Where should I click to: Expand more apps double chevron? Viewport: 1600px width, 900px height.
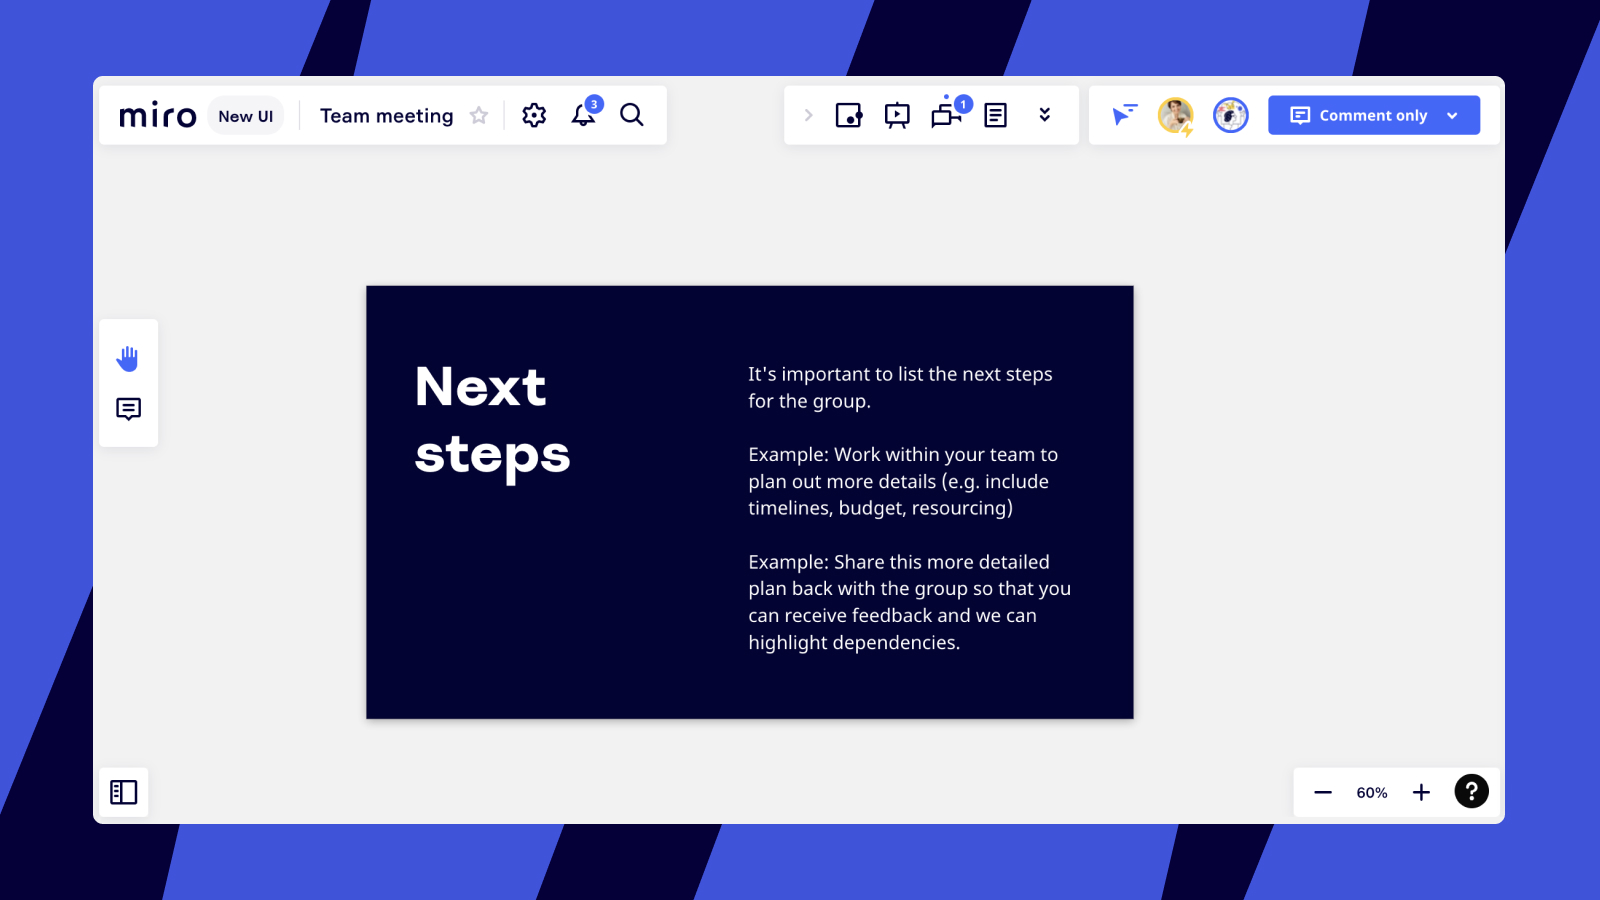pos(1044,116)
